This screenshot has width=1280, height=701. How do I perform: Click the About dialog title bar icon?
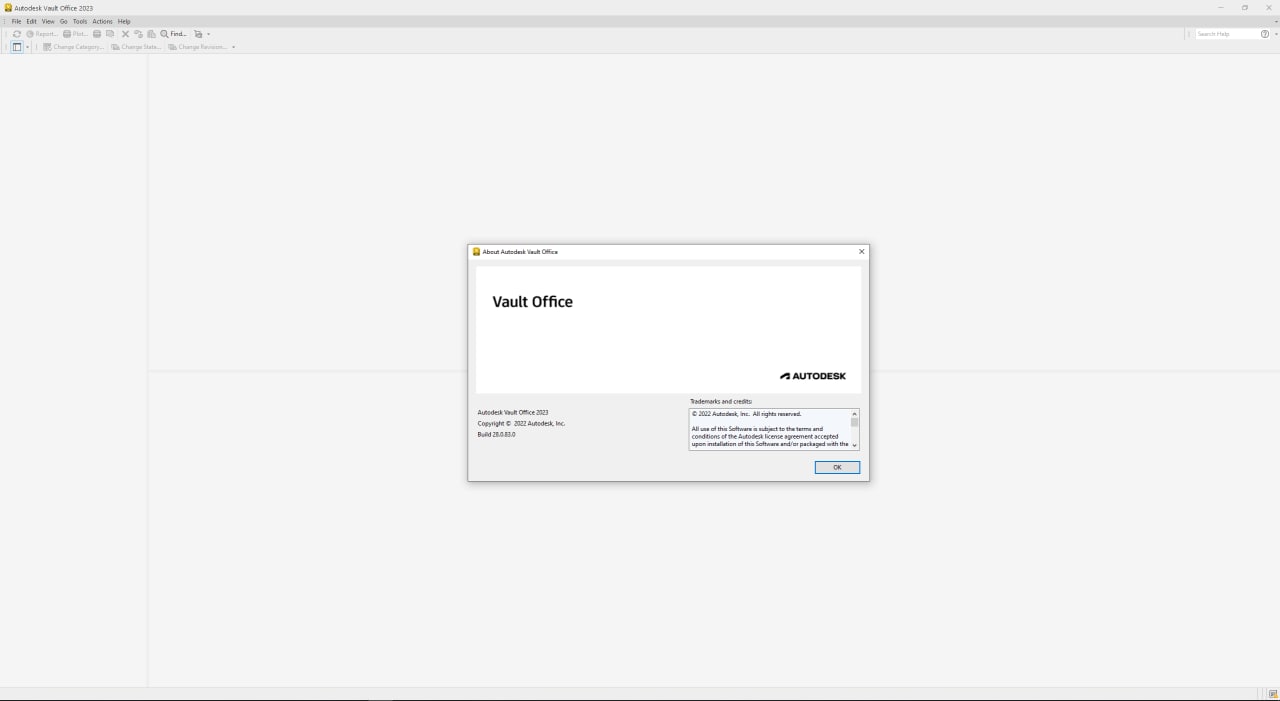click(x=476, y=252)
